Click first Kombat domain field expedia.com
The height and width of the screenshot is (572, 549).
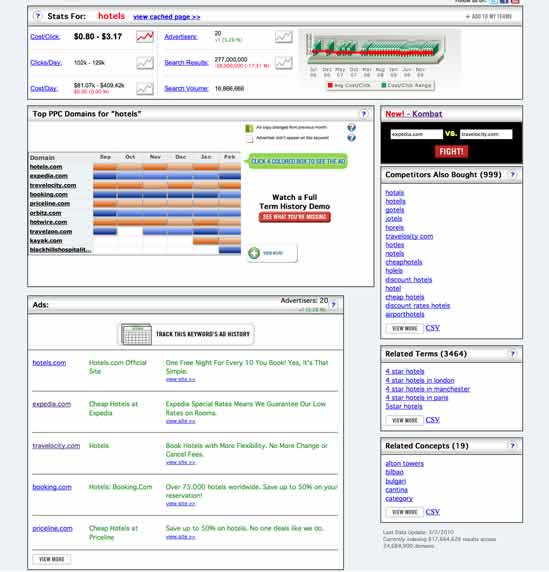point(416,134)
